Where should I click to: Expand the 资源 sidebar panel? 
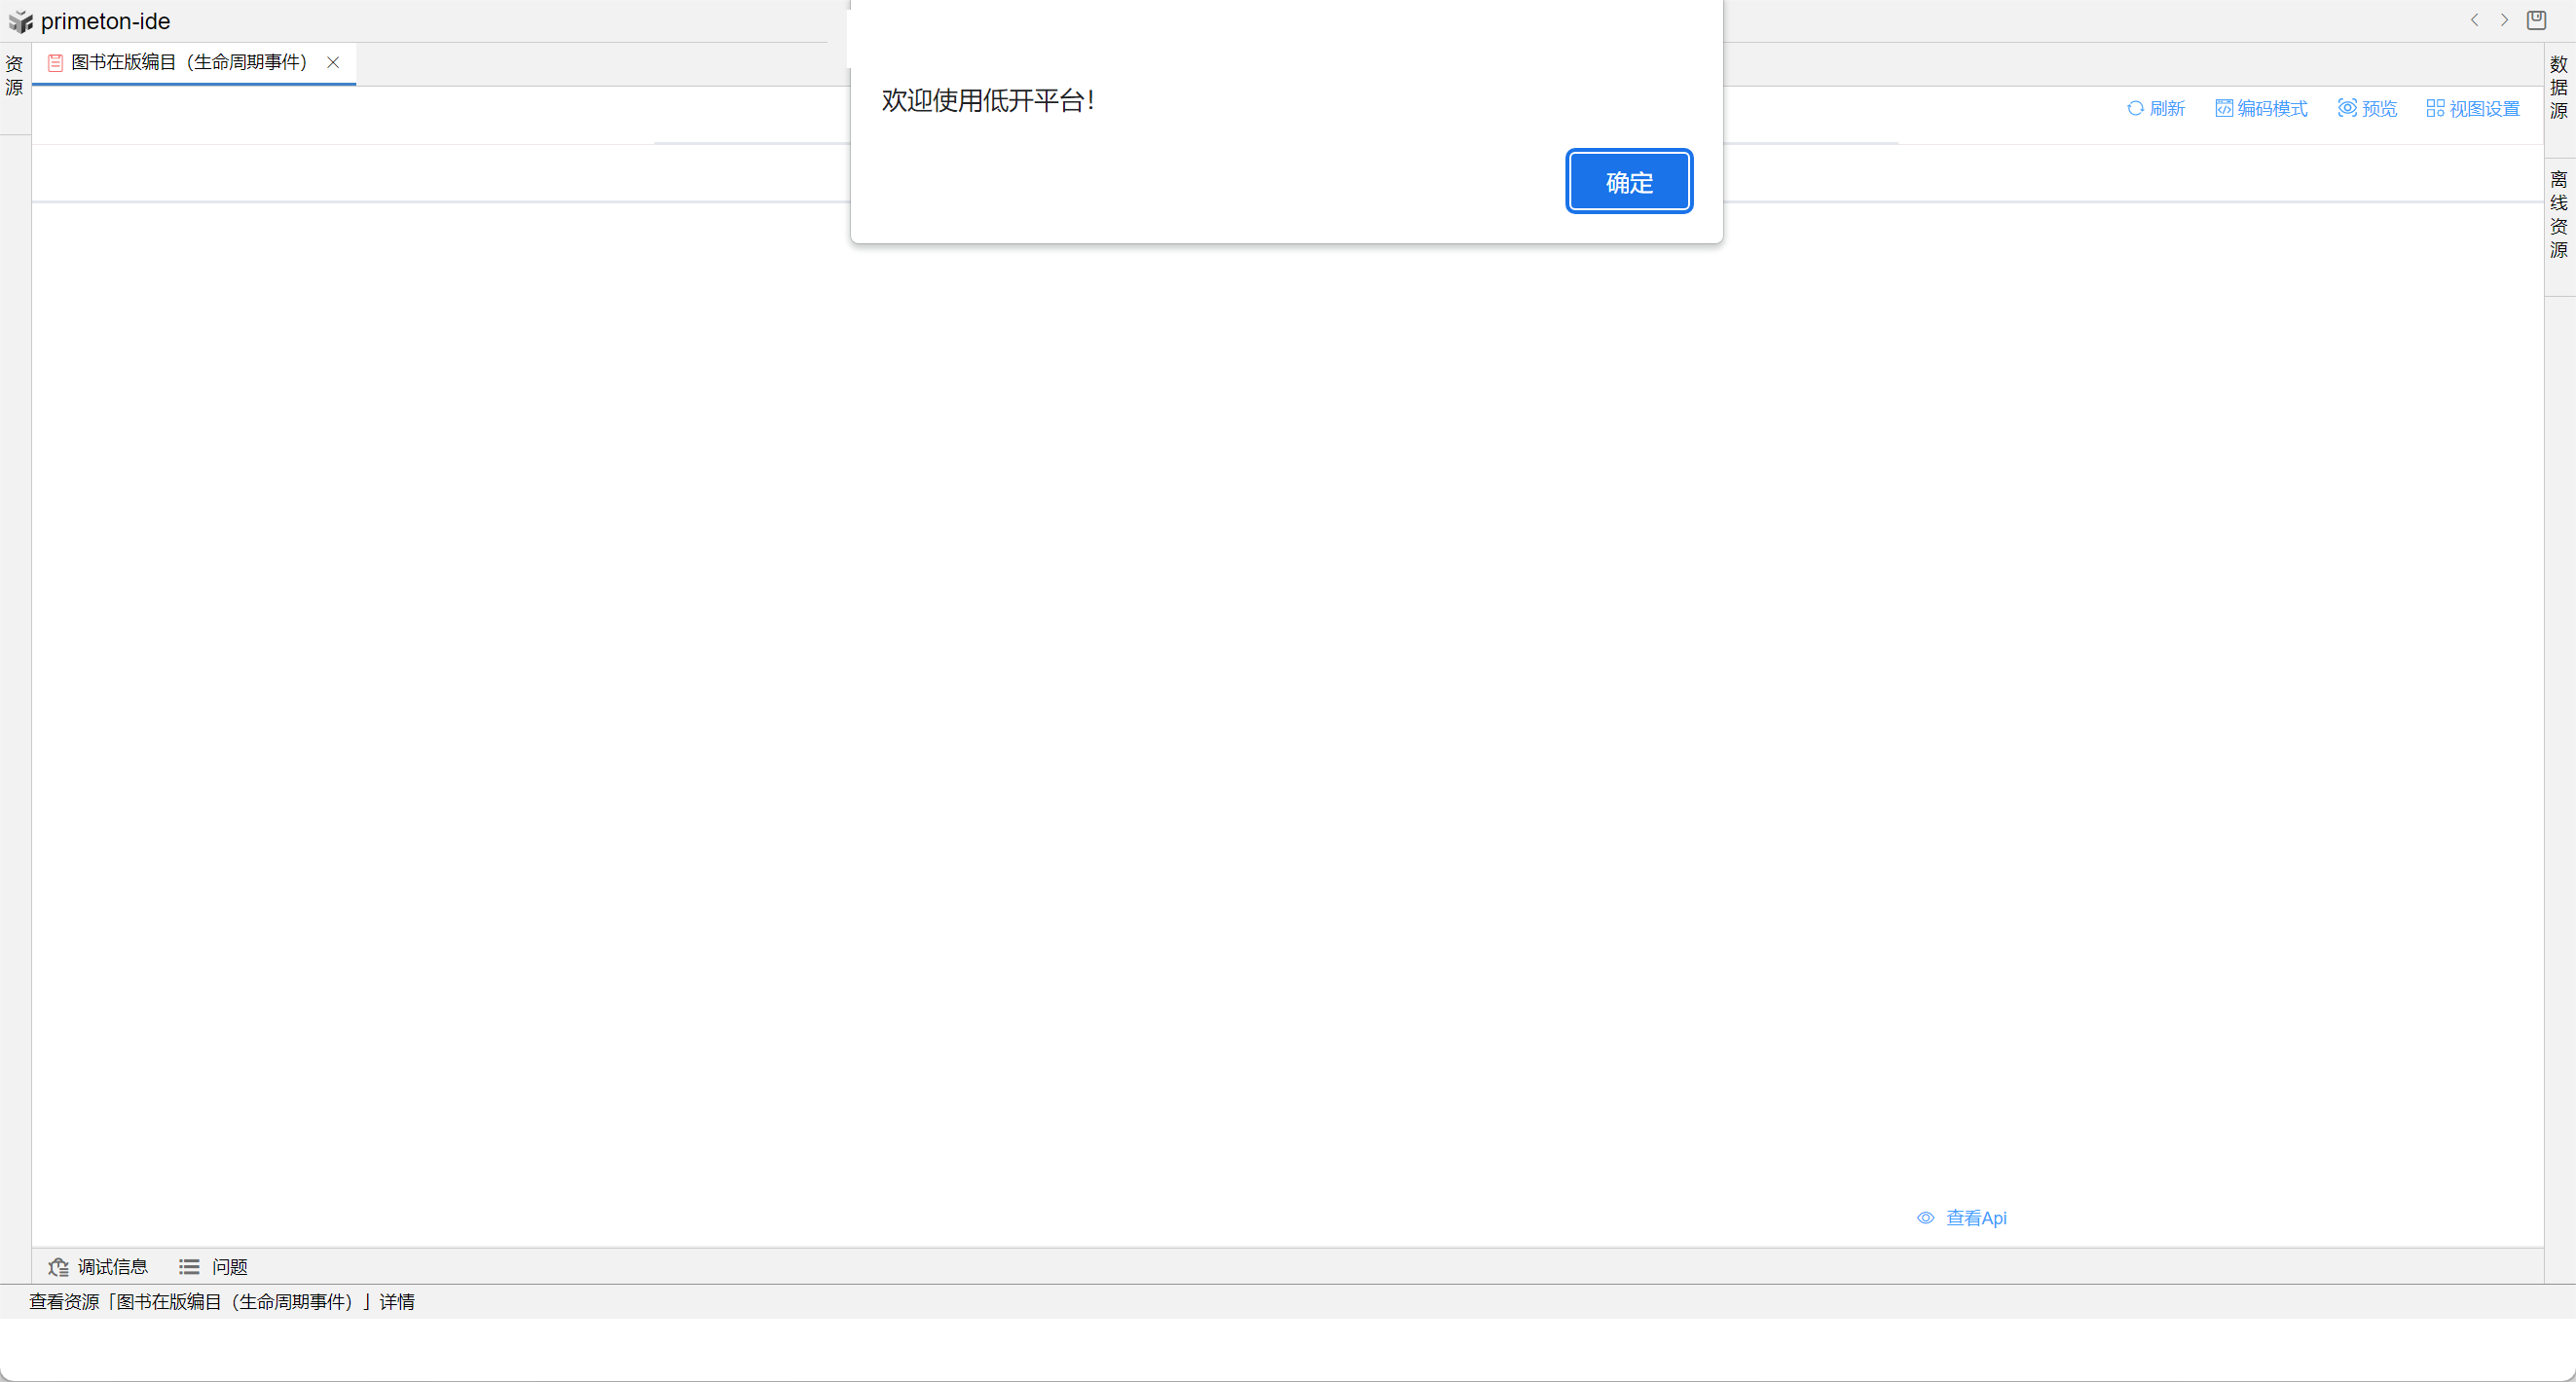[14, 76]
